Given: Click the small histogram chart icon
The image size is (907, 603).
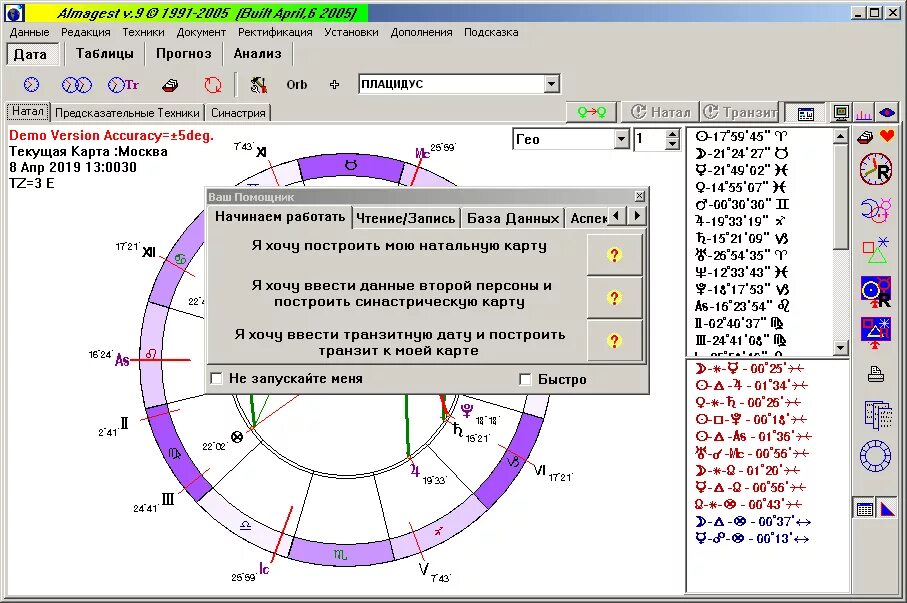Looking at the screenshot, I should tap(864, 113).
